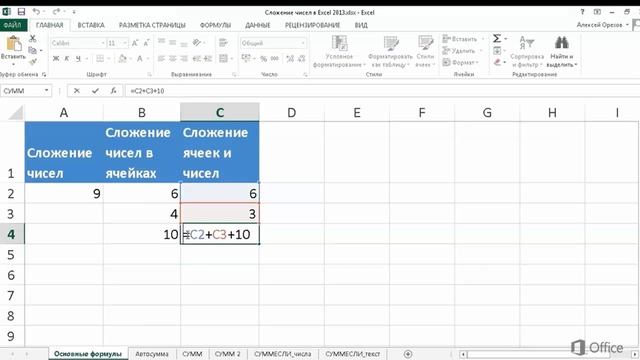The height and width of the screenshot is (360, 640).
Task: Click the decrease indent icon
Action: pyautogui.click(x=197, y=59)
